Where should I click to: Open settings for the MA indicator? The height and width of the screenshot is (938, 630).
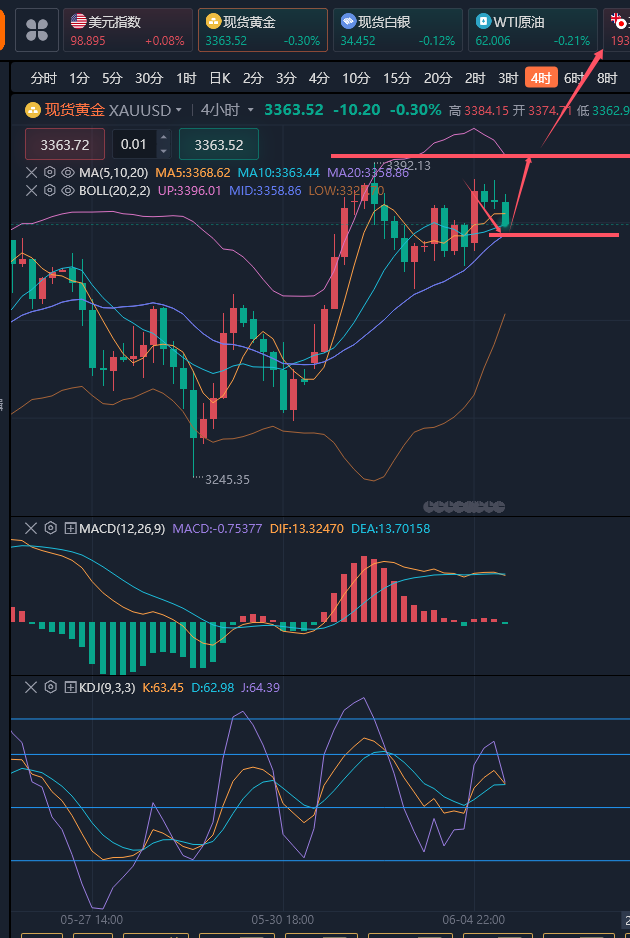tap(49, 172)
